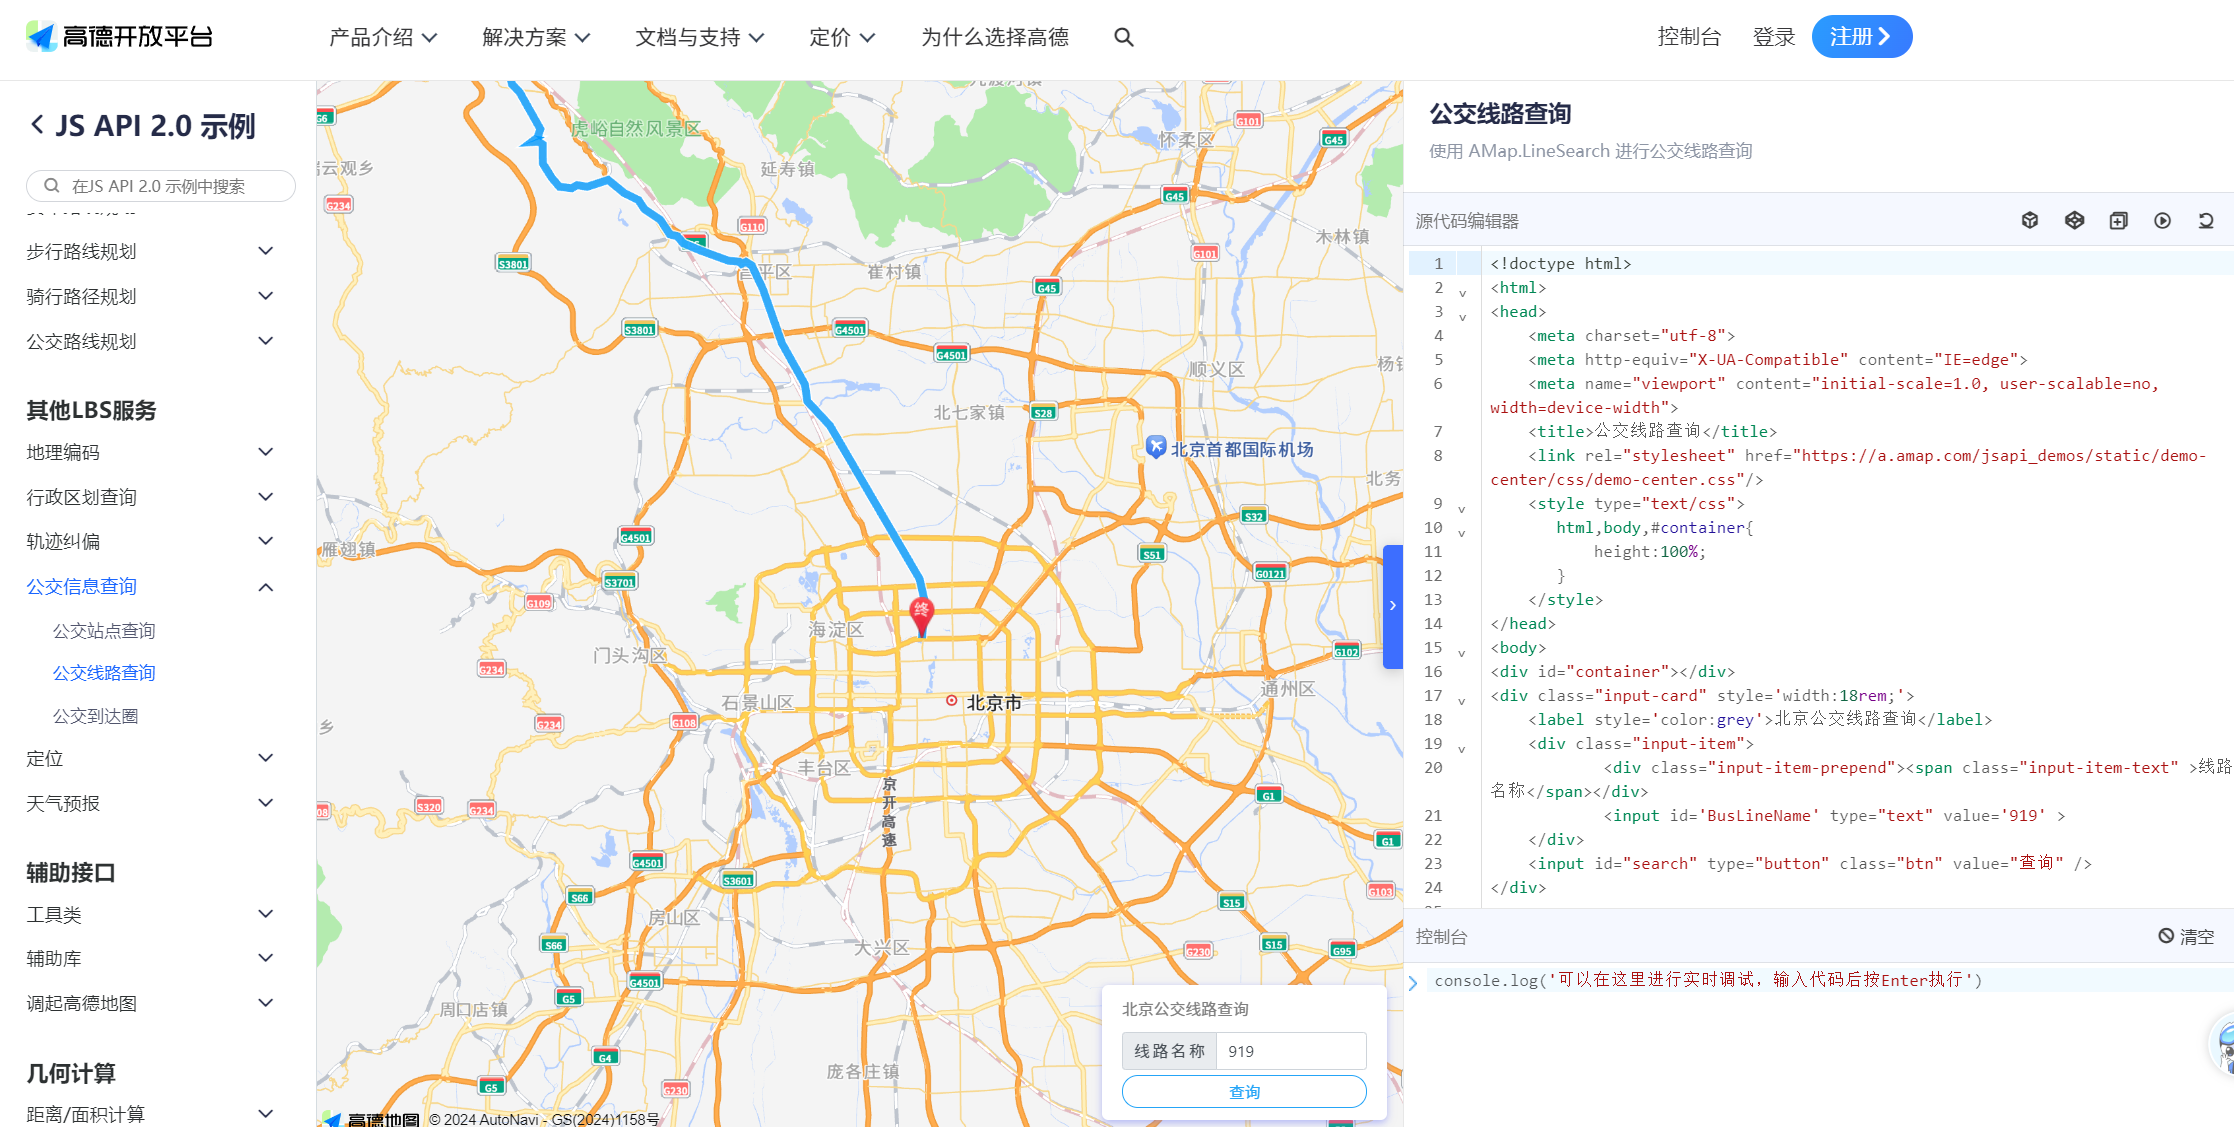Click the 查询 button on map card
Viewport: 2234px width, 1127px height.
1244,1092
